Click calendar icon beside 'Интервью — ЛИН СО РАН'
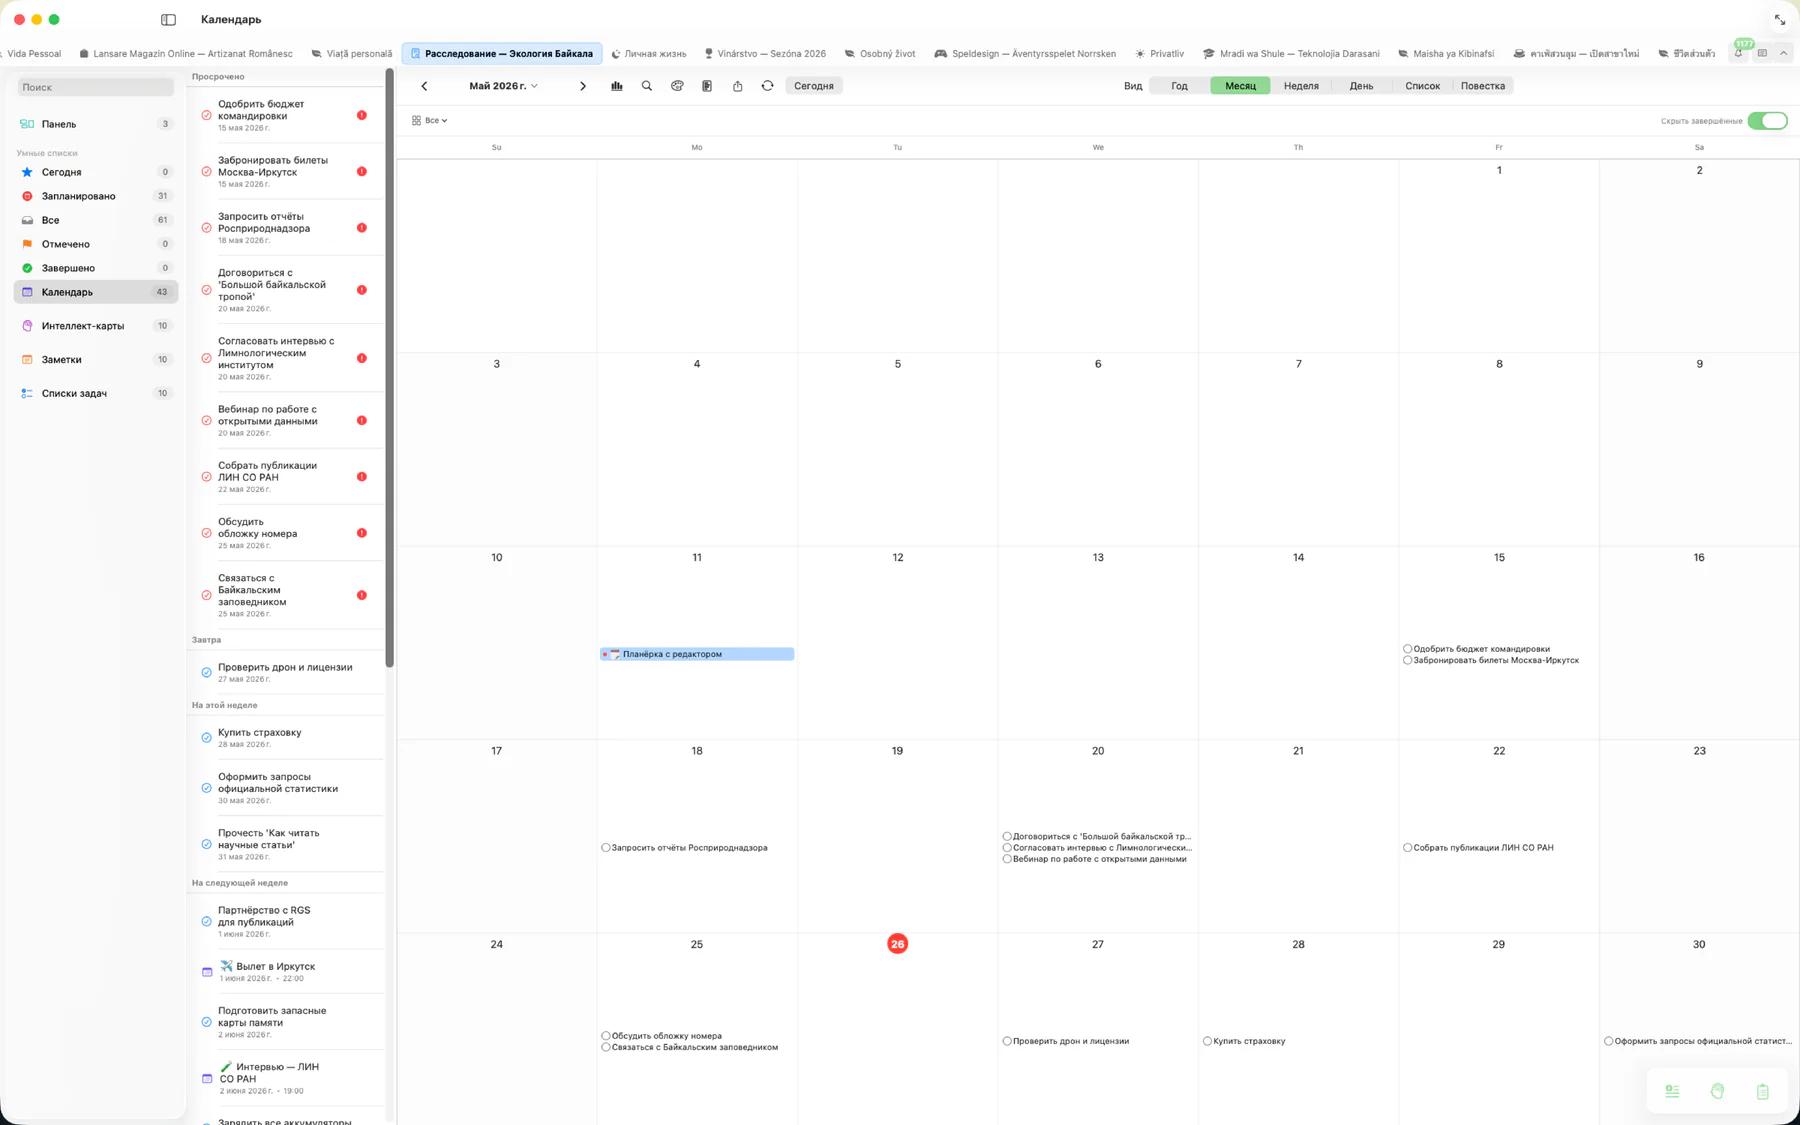Image resolution: width=1800 pixels, height=1125 pixels. pyautogui.click(x=207, y=1078)
